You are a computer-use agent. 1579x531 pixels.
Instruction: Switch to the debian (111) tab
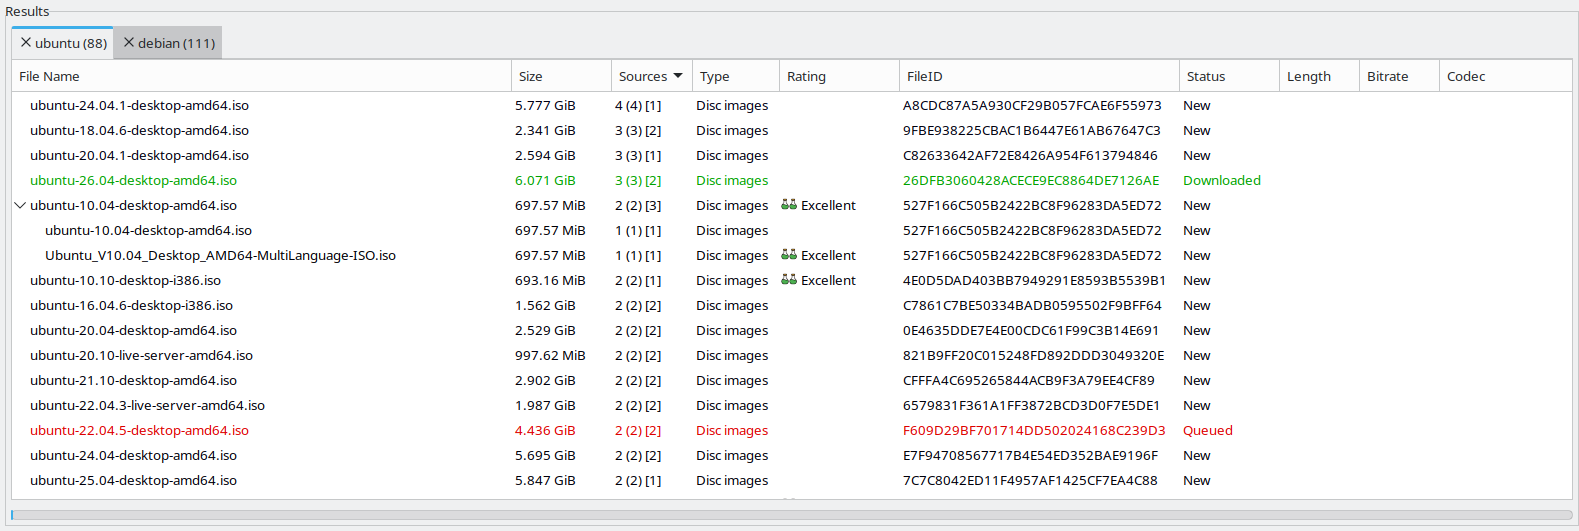(168, 43)
